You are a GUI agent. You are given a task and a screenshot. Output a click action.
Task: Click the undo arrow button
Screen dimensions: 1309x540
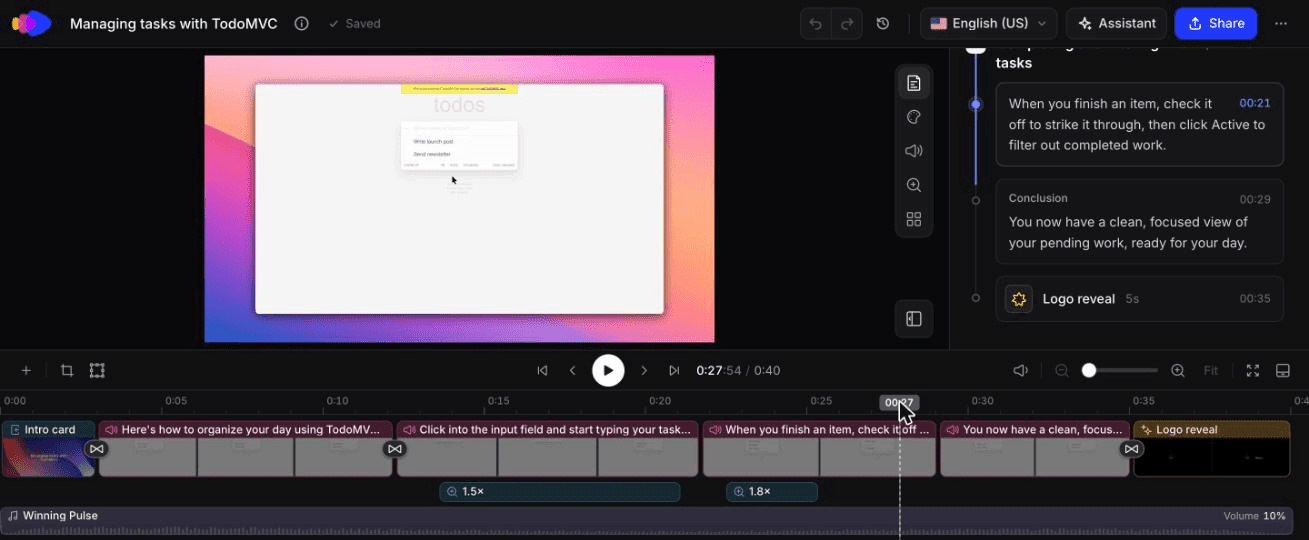pos(815,23)
